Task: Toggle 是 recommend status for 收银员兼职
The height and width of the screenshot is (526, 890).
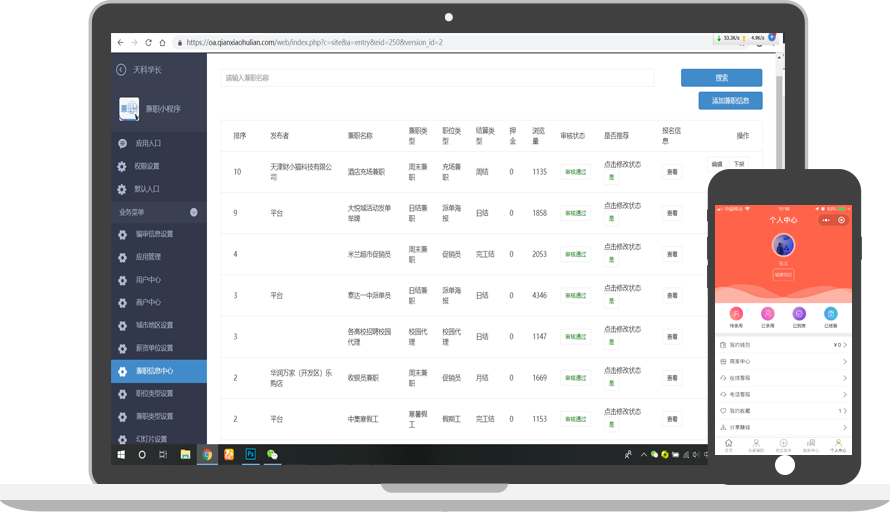Action: (x=611, y=384)
